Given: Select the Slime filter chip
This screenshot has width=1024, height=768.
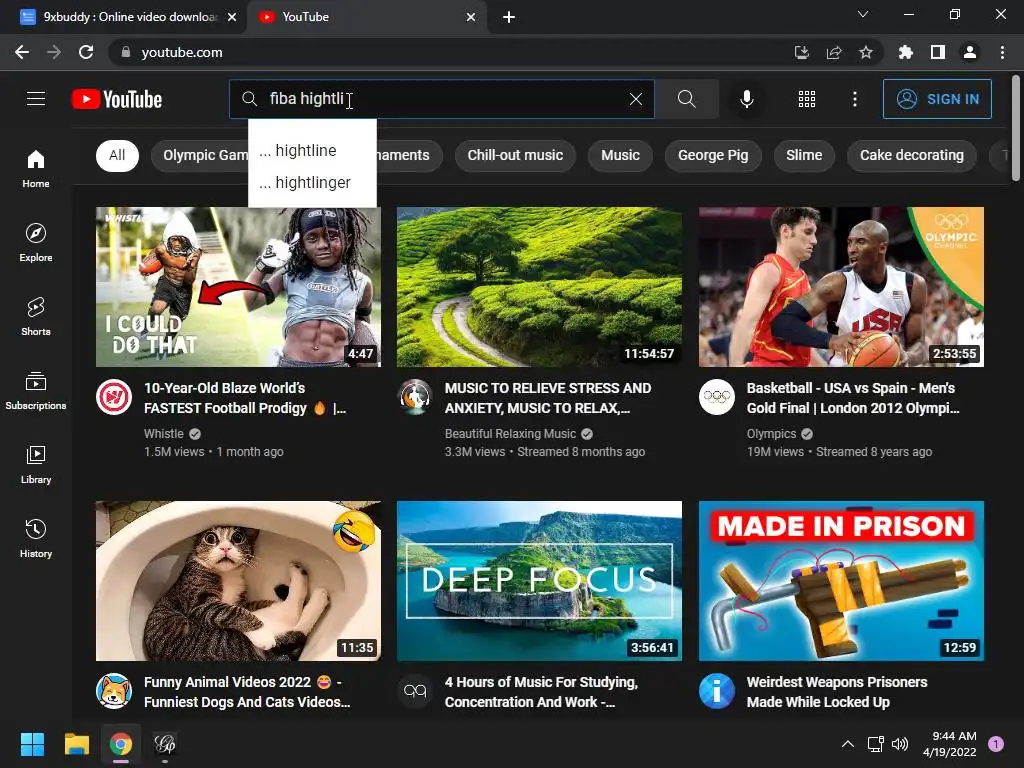Looking at the screenshot, I should click(x=804, y=155).
